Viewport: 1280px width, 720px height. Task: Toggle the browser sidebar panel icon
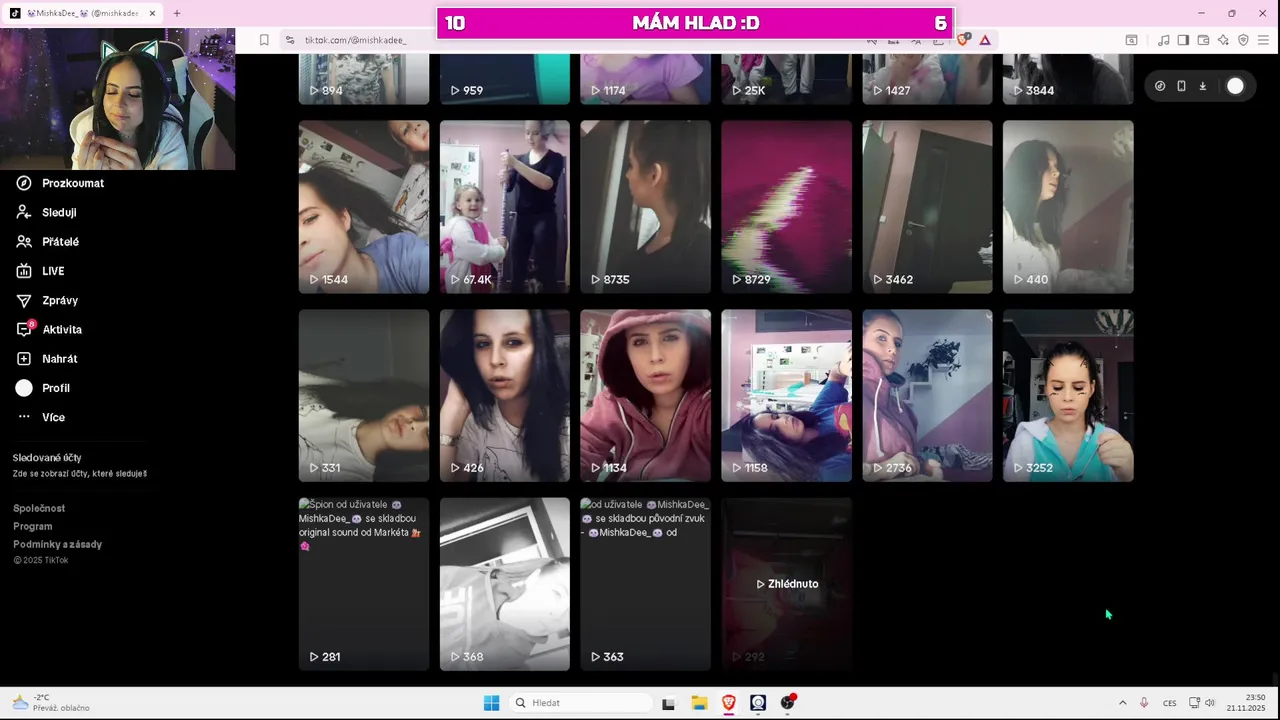[x=1183, y=40]
